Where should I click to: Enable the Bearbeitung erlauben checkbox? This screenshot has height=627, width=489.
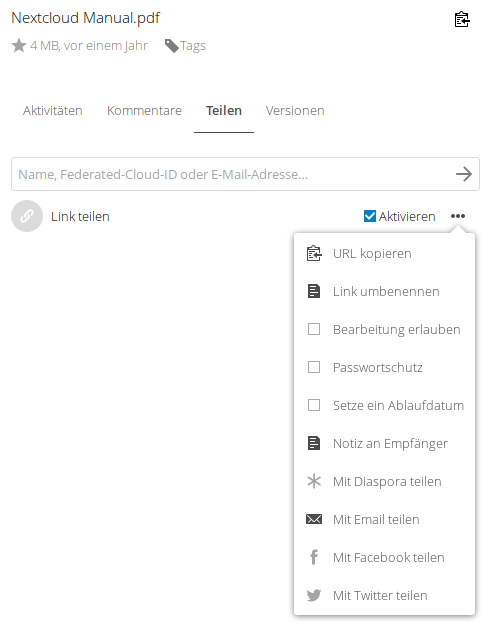tap(314, 329)
